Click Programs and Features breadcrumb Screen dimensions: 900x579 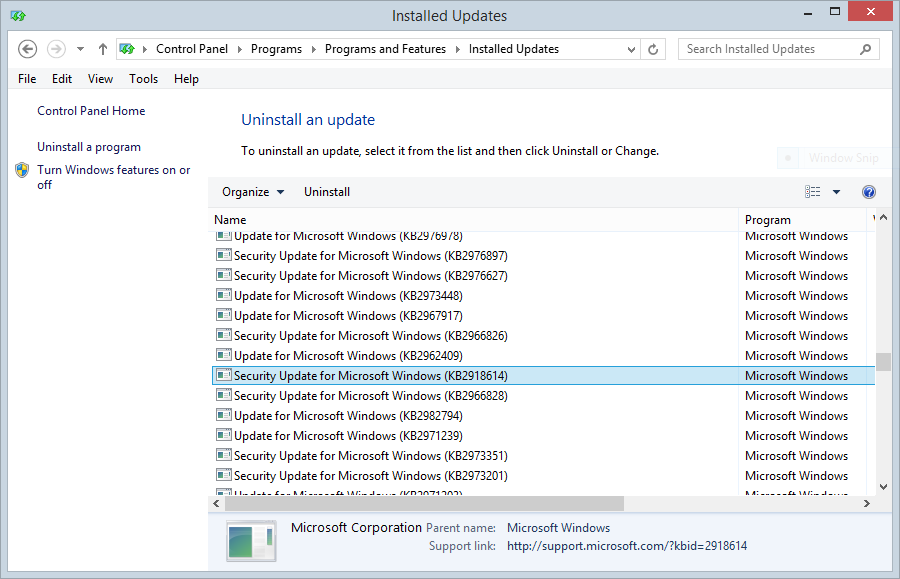(385, 49)
